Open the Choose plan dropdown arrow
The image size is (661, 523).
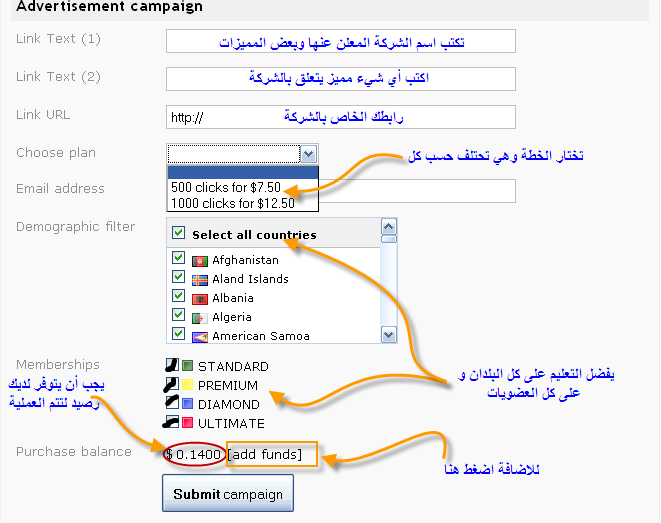click(309, 153)
